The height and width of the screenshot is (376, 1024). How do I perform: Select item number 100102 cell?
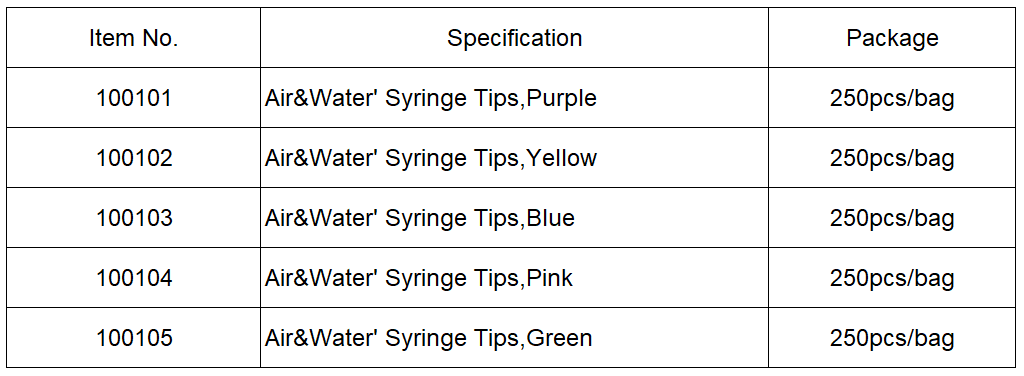tap(133, 158)
